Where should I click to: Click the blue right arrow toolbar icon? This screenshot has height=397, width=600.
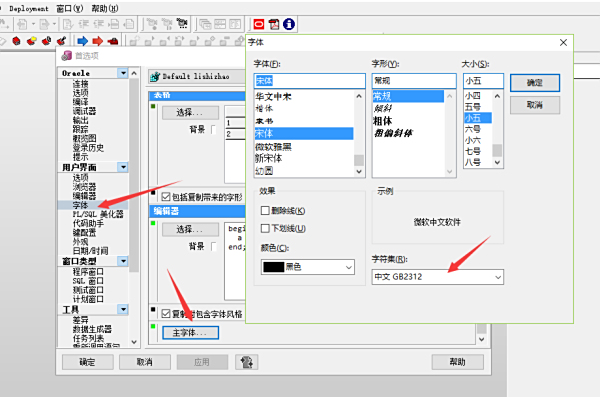(x=82, y=41)
